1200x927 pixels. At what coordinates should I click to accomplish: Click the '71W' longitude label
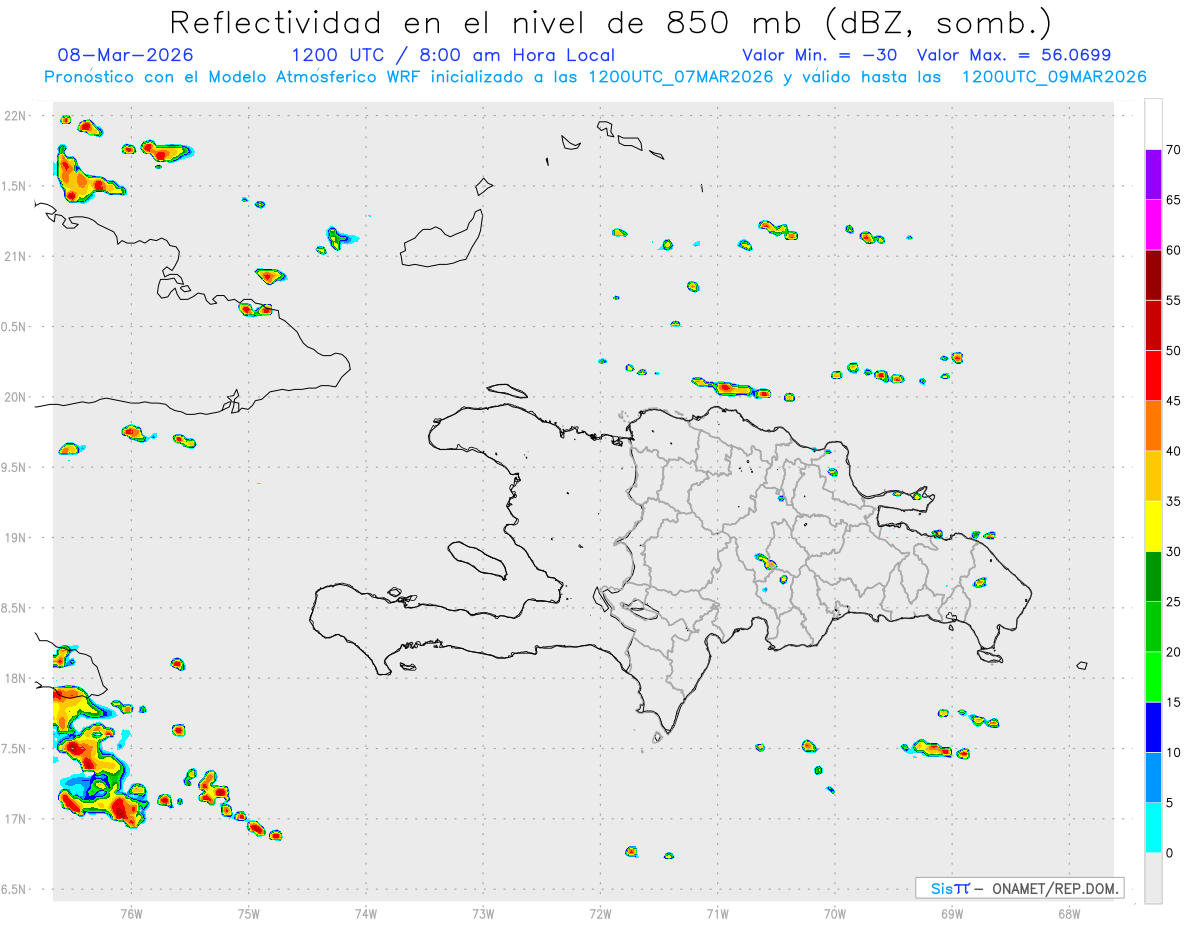pos(717,913)
